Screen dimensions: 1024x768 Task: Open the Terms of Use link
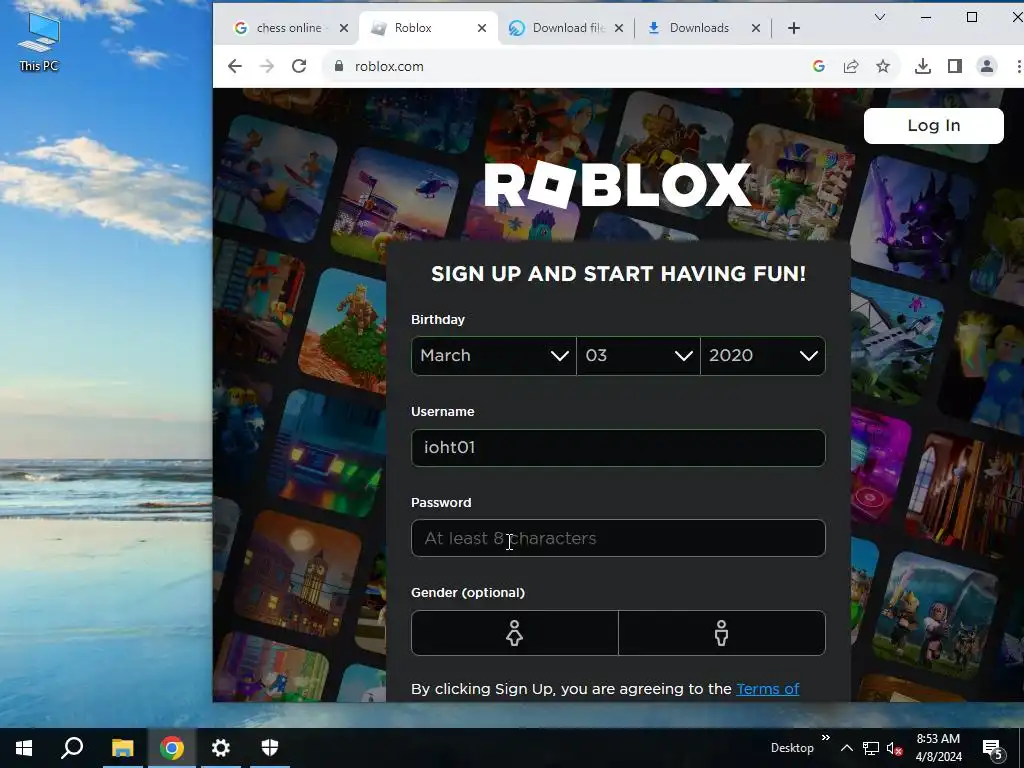click(x=767, y=689)
